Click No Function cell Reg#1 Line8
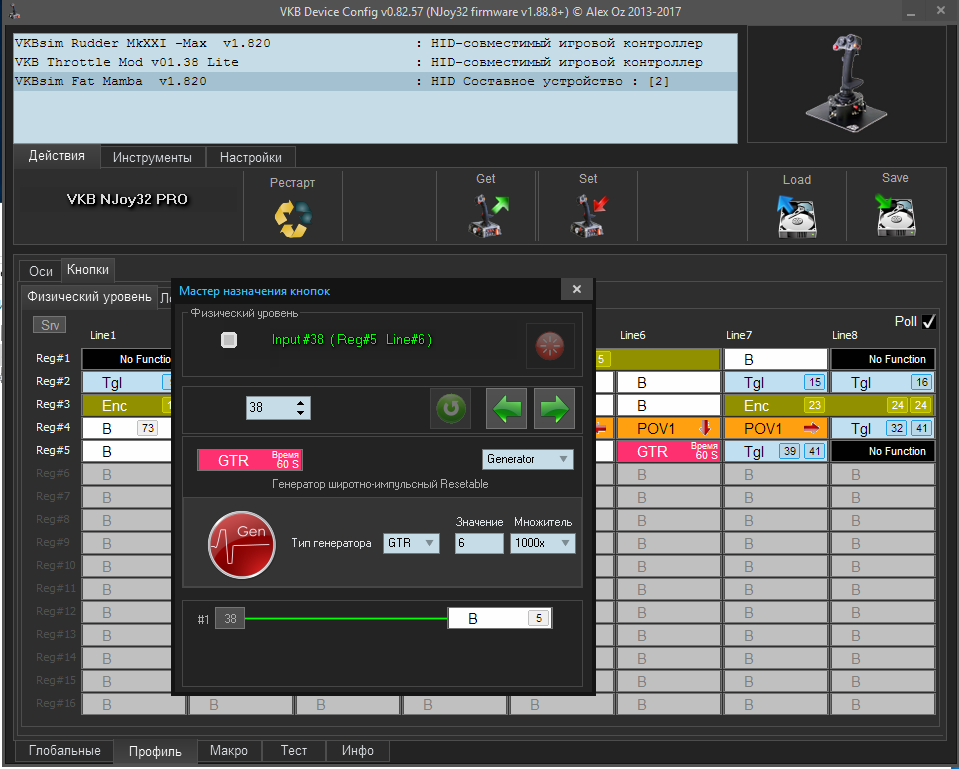This screenshot has height=769, width=959. tap(883, 359)
